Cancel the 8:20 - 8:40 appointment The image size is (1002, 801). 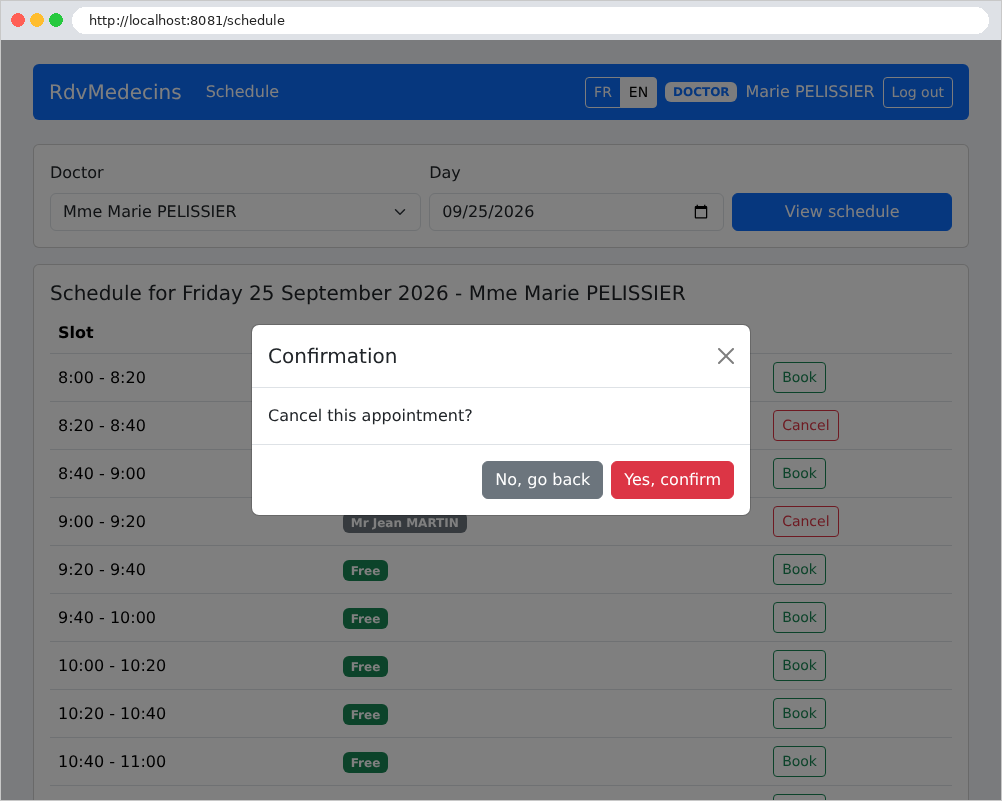tap(806, 425)
